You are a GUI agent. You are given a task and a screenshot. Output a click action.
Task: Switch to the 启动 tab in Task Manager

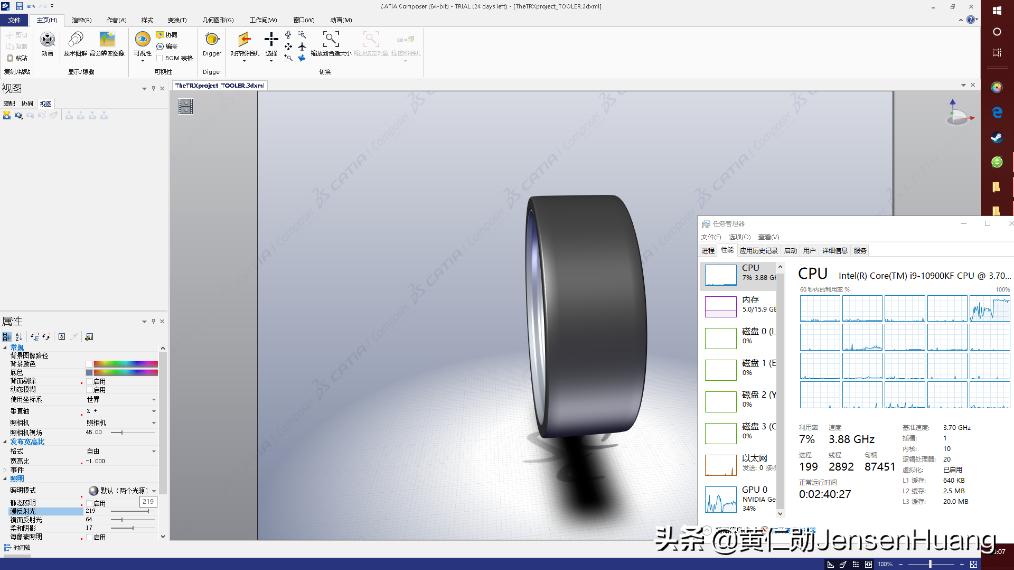(x=790, y=251)
